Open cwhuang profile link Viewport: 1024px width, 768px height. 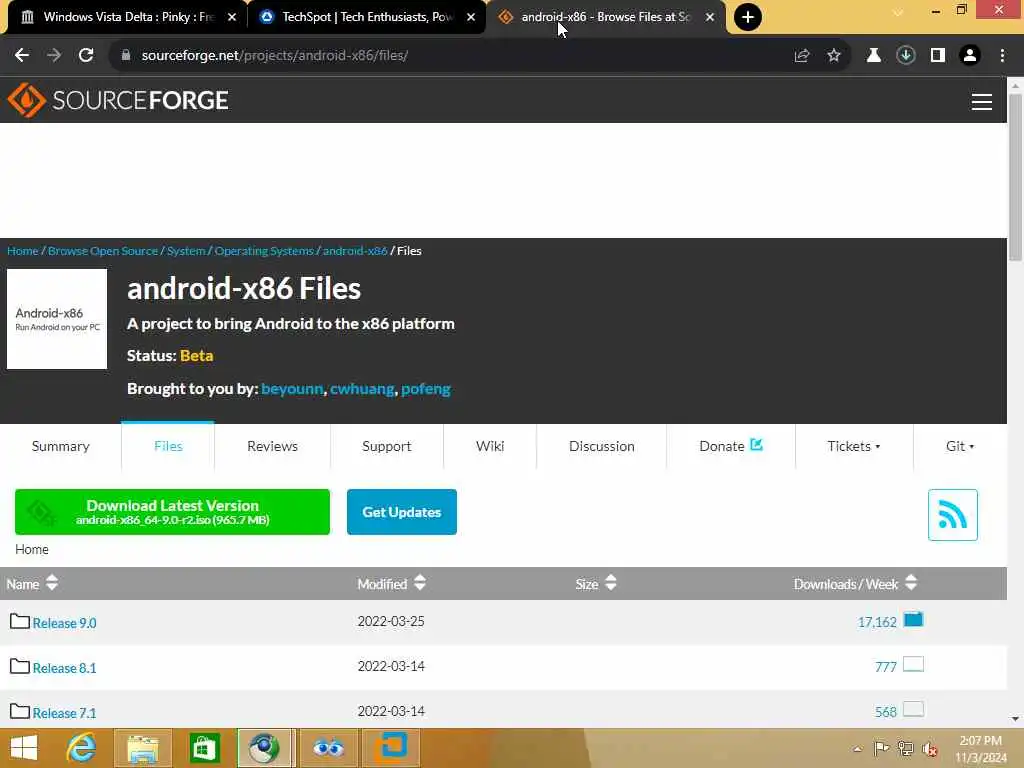pos(362,389)
